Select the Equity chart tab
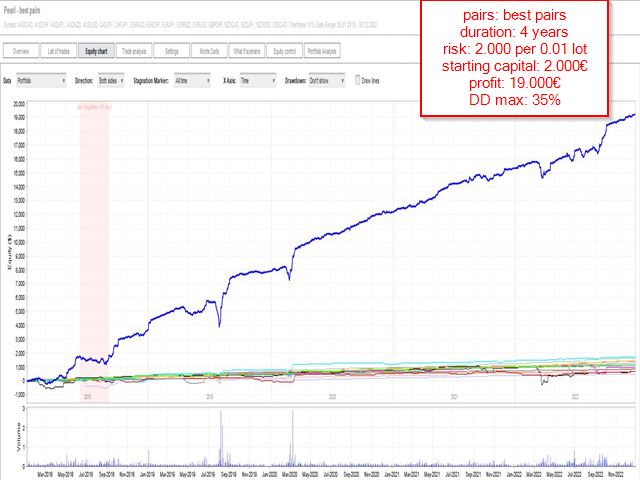The width and height of the screenshot is (640, 480). pos(96,51)
